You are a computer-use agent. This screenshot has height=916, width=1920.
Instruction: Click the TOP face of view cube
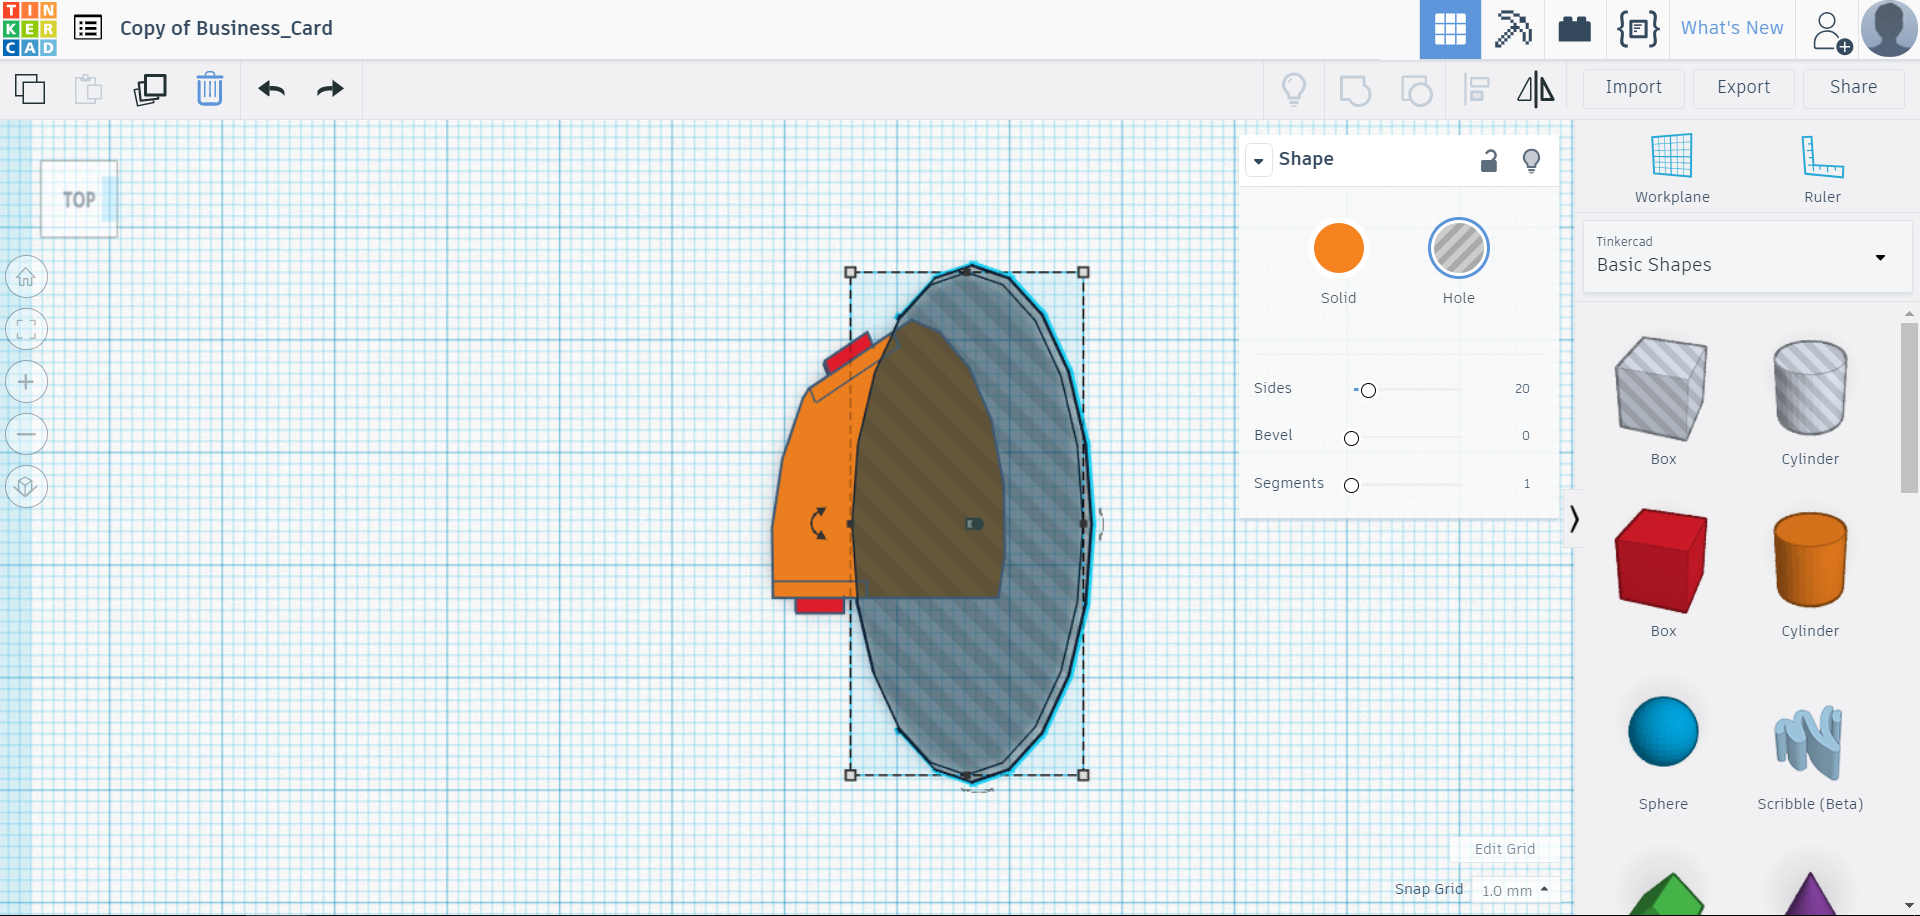[x=79, y=199]
